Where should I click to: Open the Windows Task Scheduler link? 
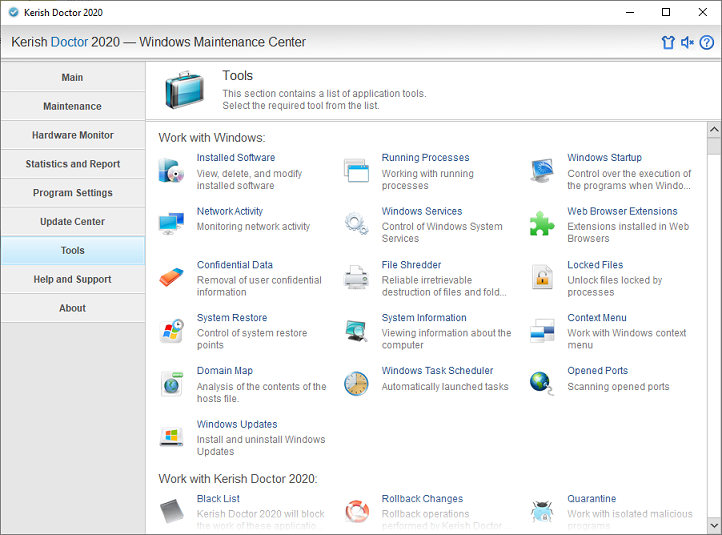[437, 371]
